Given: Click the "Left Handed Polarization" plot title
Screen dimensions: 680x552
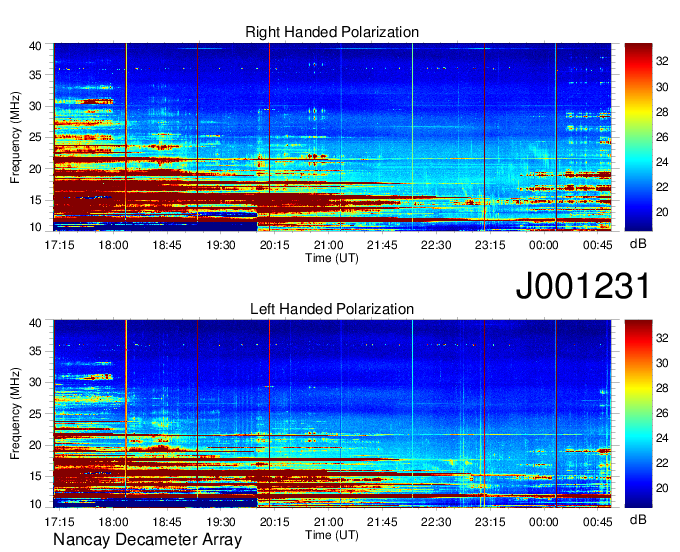Looking at the screenshot, I should pyautogui.click(x=332, y=309).
